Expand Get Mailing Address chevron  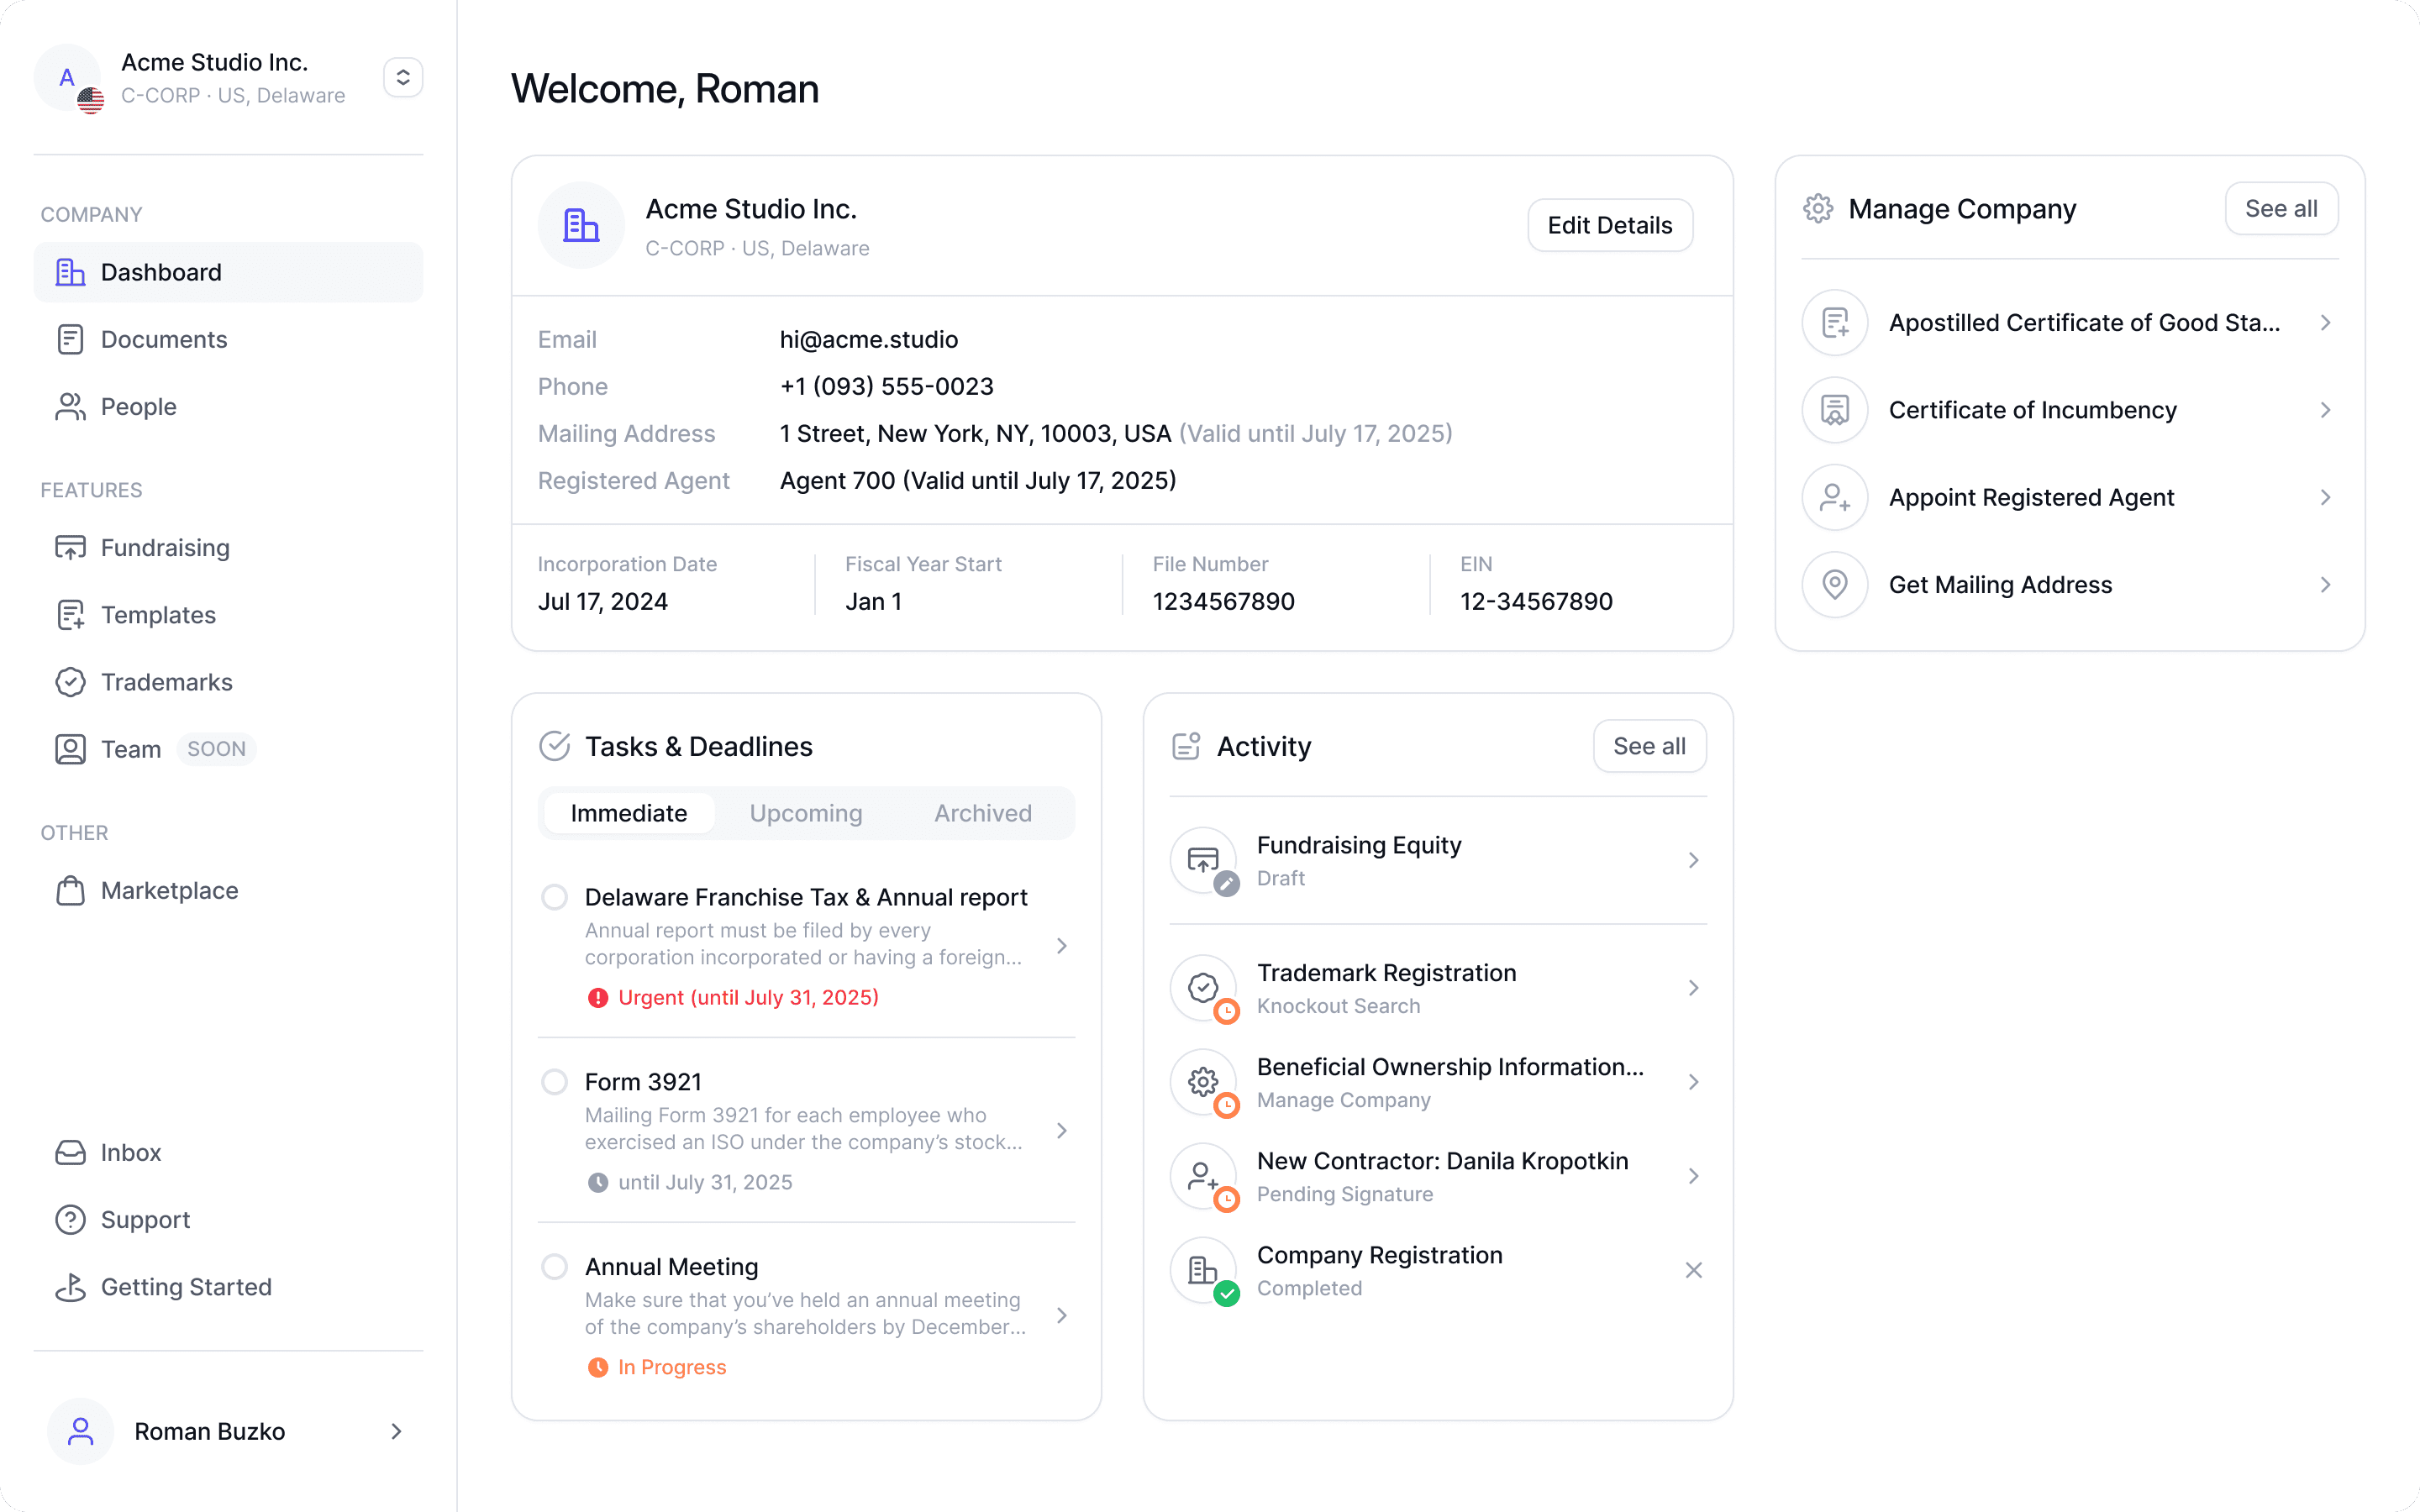[2325, 584]
